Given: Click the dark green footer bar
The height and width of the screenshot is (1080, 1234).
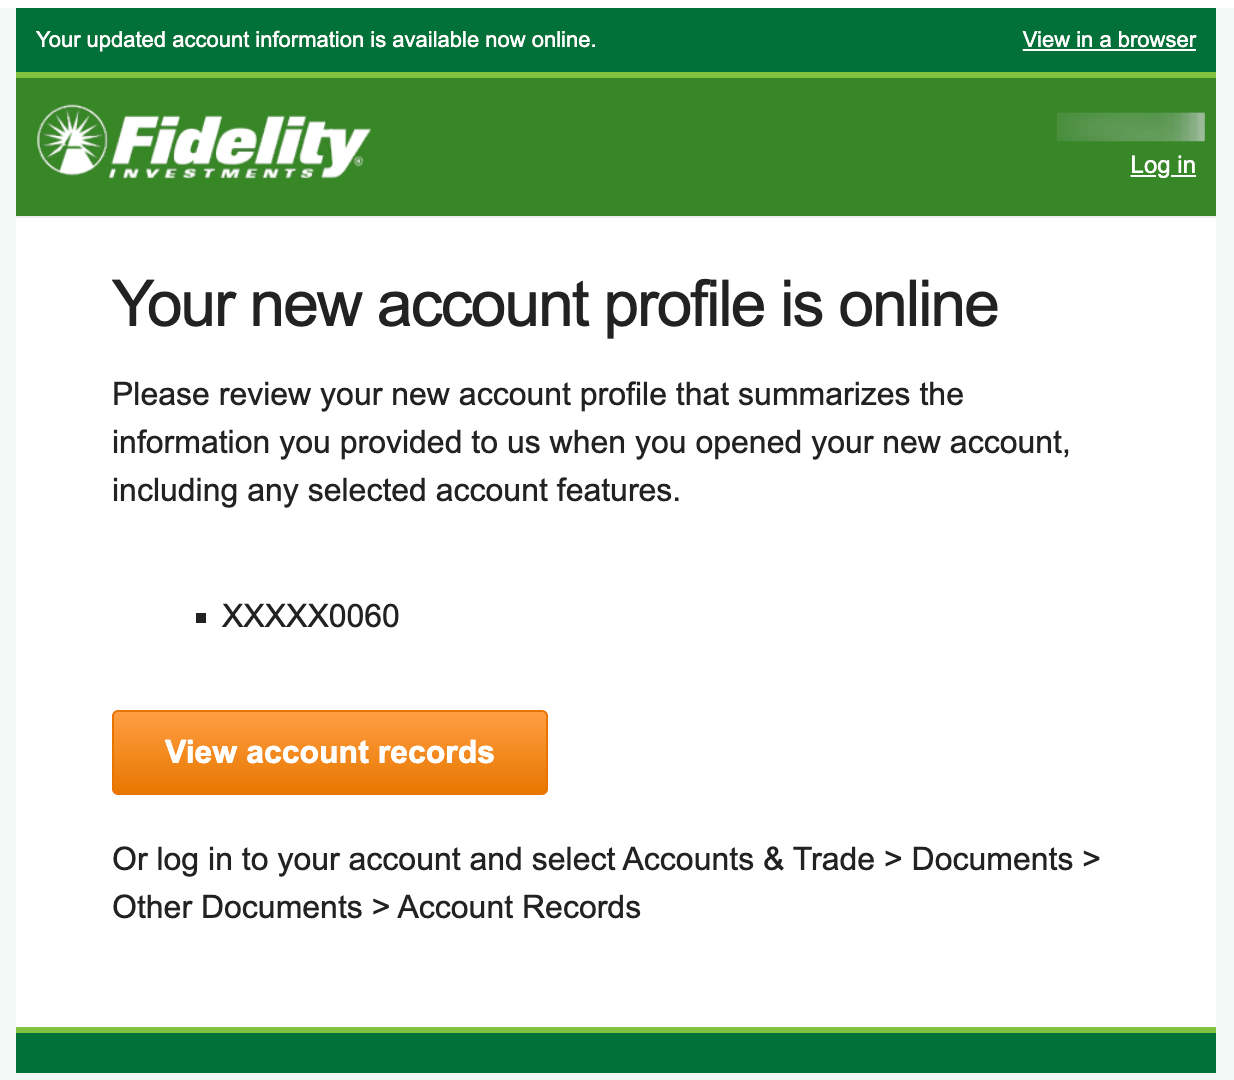Looking at the screenshot, I should 616,1052.
